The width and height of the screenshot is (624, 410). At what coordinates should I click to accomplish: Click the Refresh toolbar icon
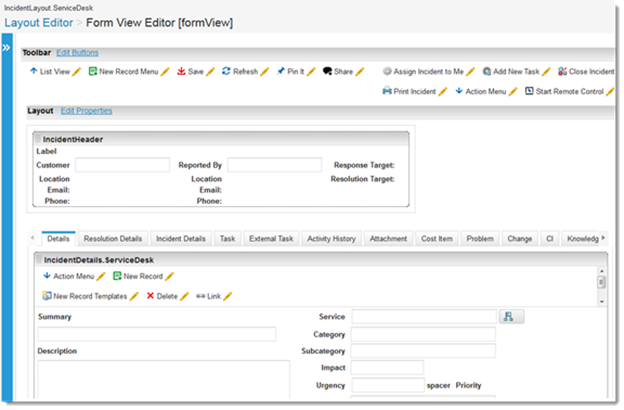point(227,72)
